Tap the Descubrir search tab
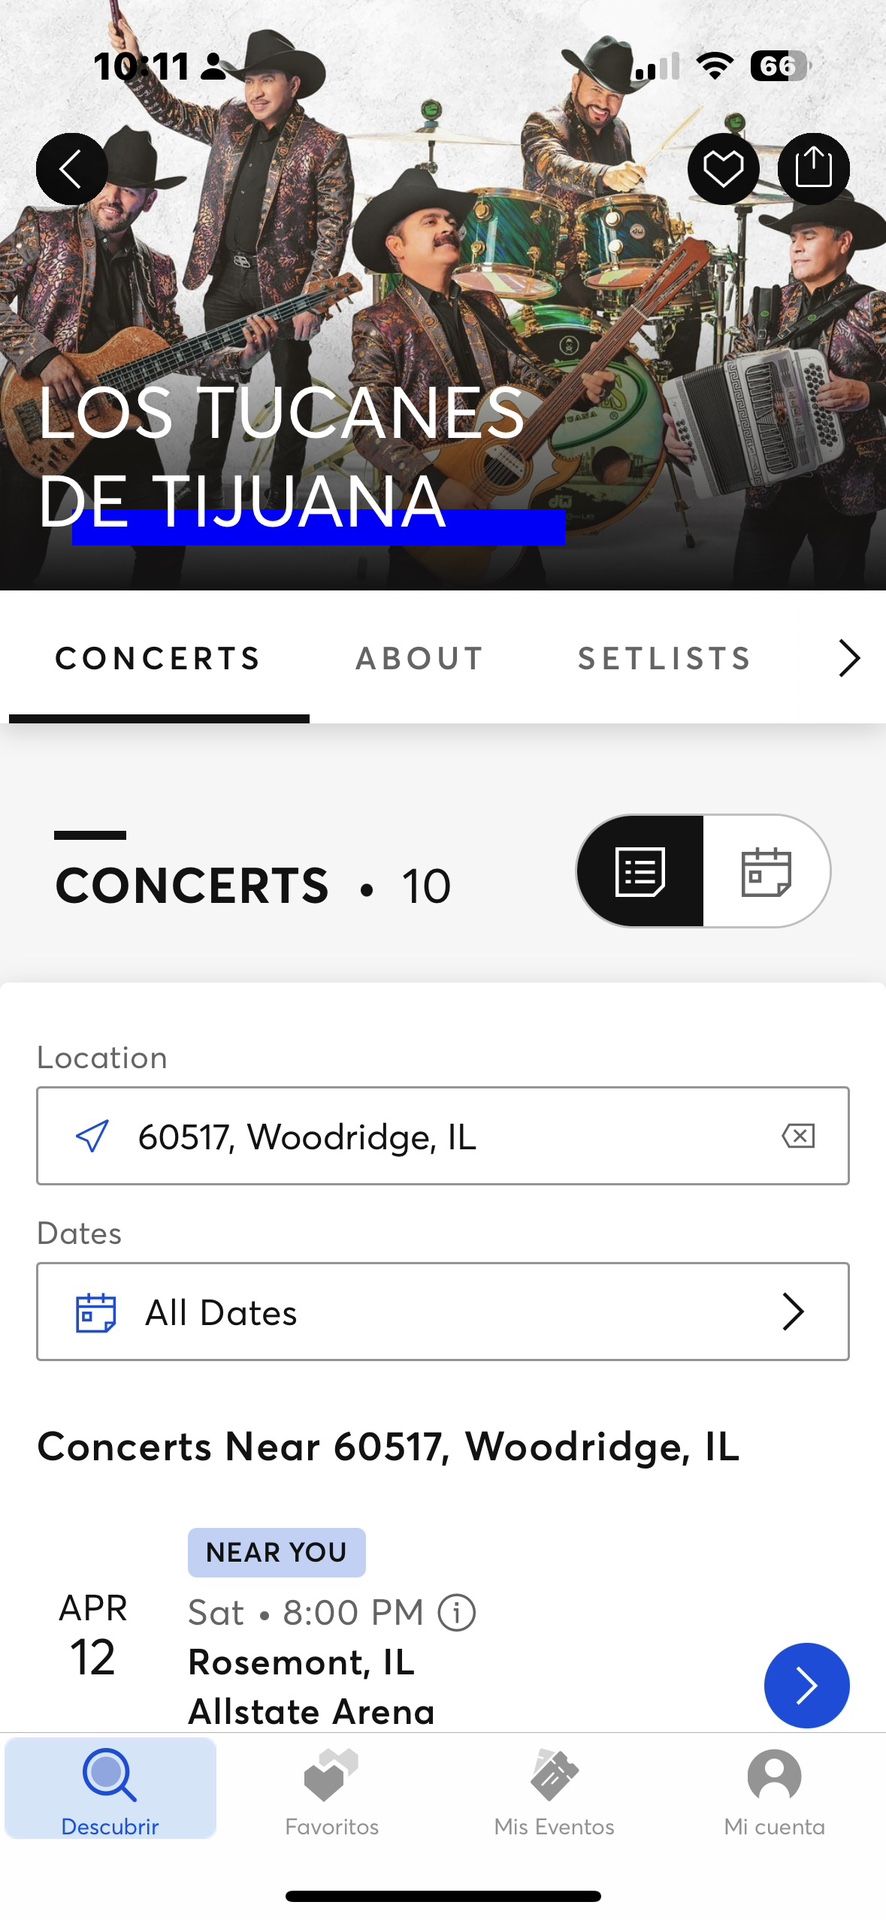Screen dimensions: 886x1920 click(x=110, y=1789)
